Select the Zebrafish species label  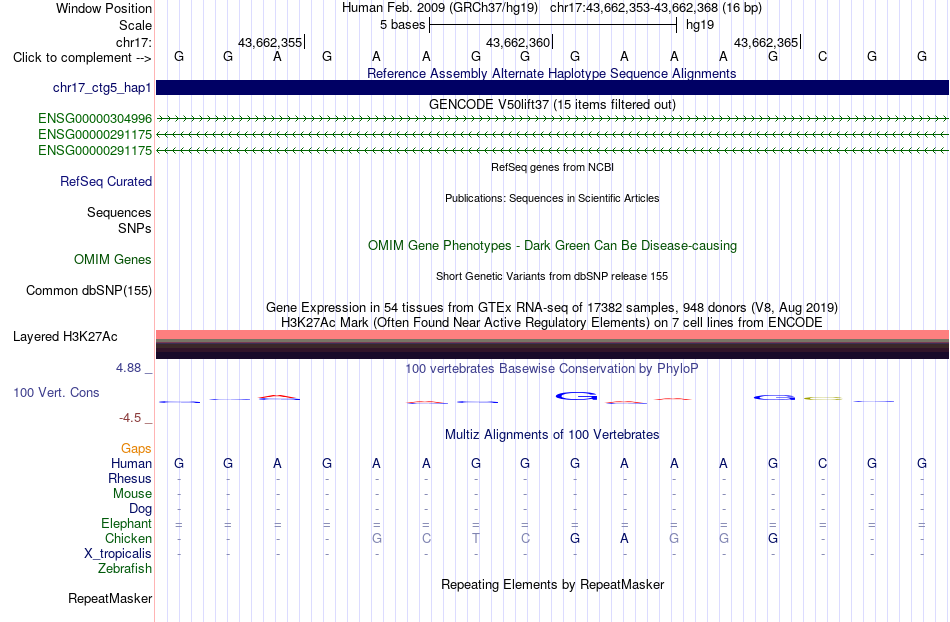click(125, 569)
